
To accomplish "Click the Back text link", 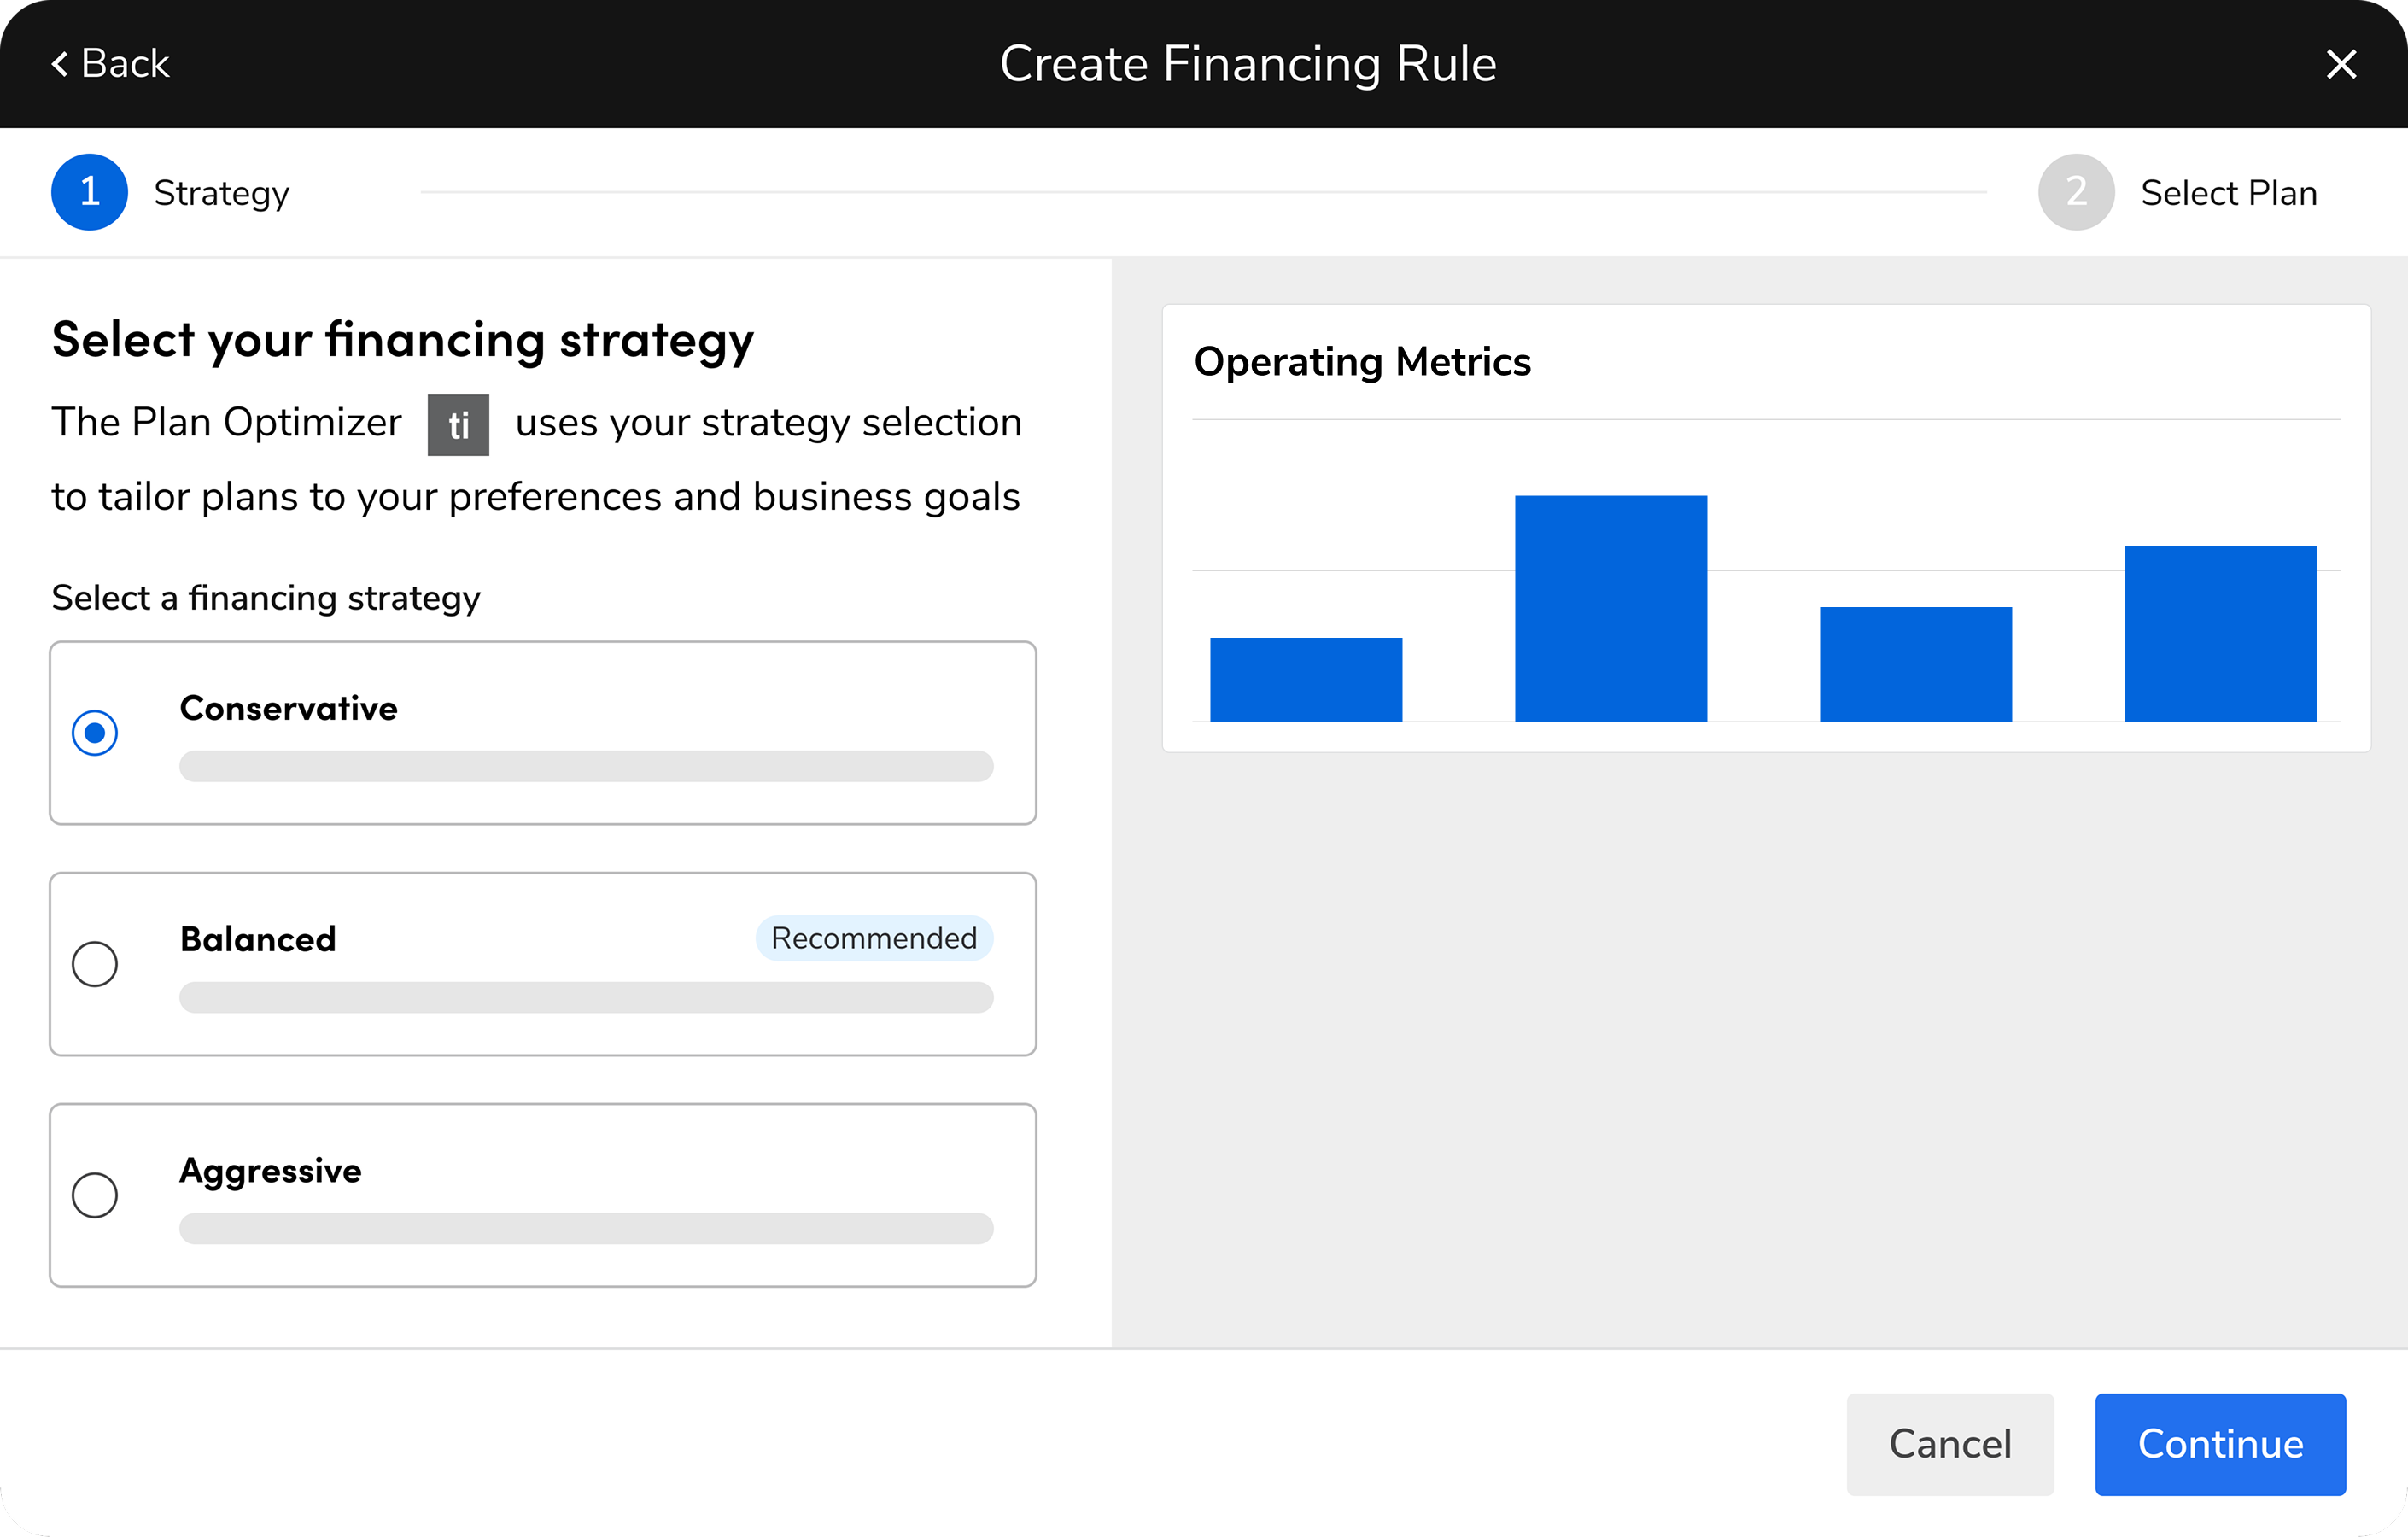I will pos(125,64).
